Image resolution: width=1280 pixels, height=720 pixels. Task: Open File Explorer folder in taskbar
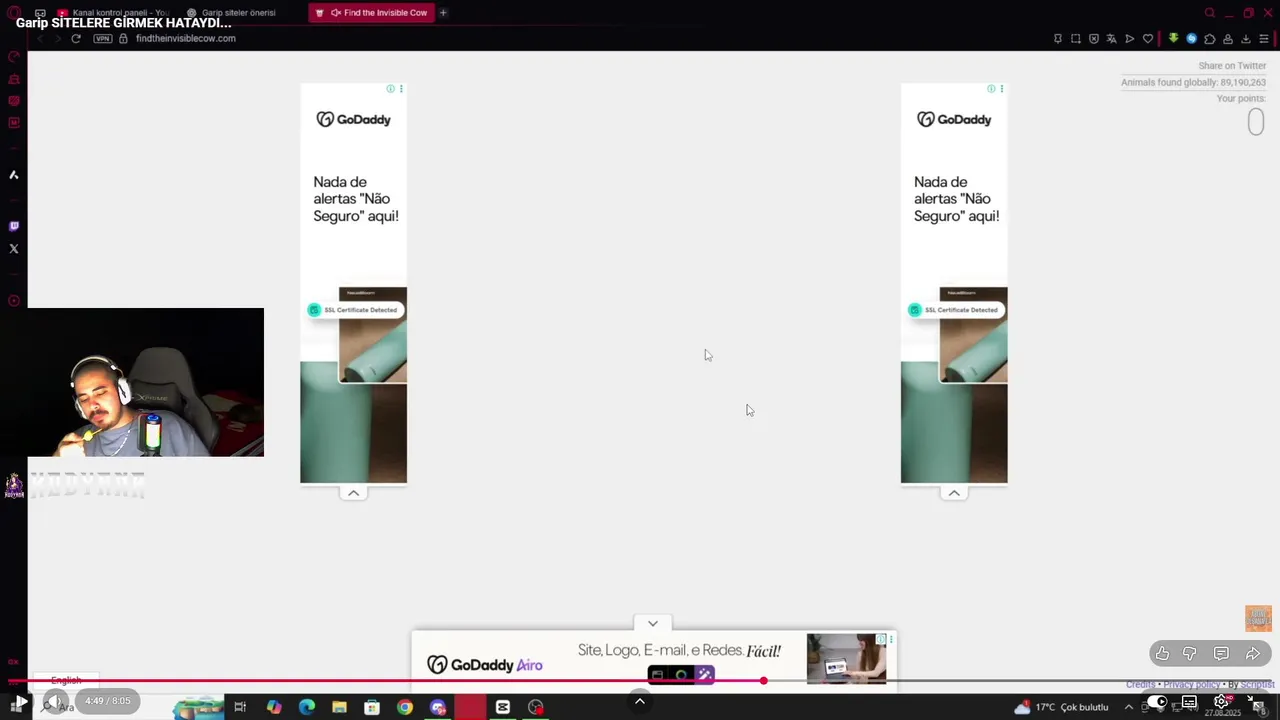pos(339,707)
